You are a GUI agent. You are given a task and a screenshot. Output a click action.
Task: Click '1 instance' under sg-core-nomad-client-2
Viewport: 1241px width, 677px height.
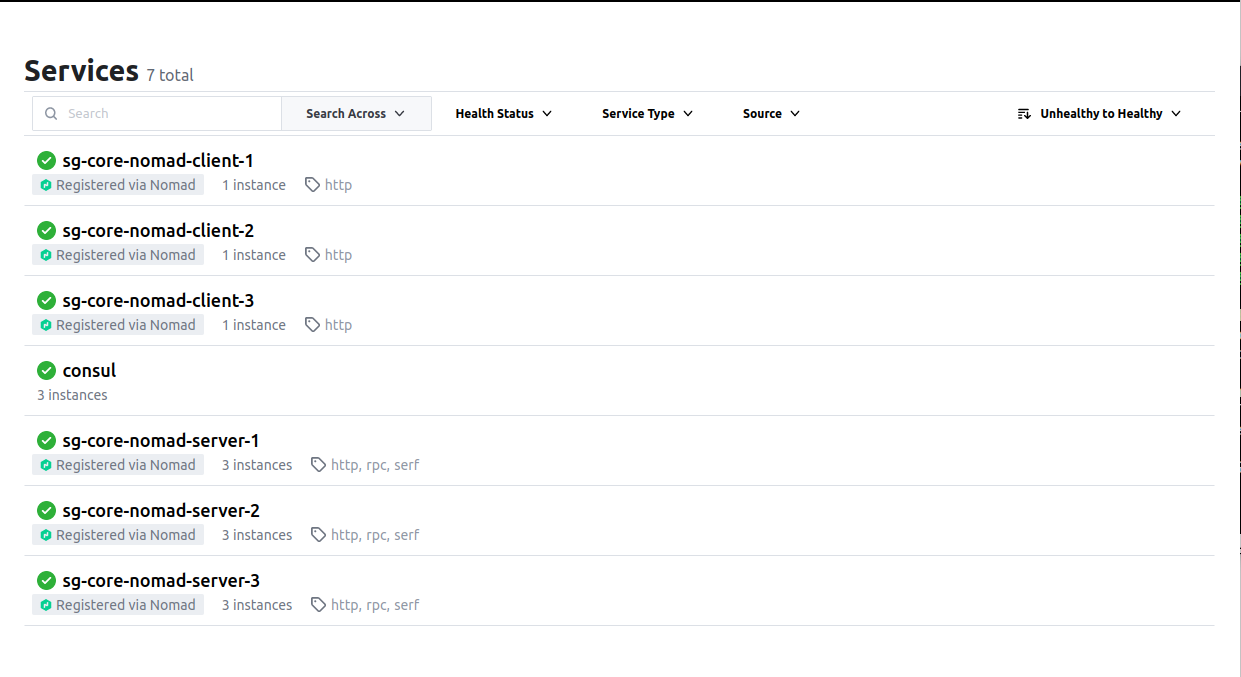[x=254, y=255]
